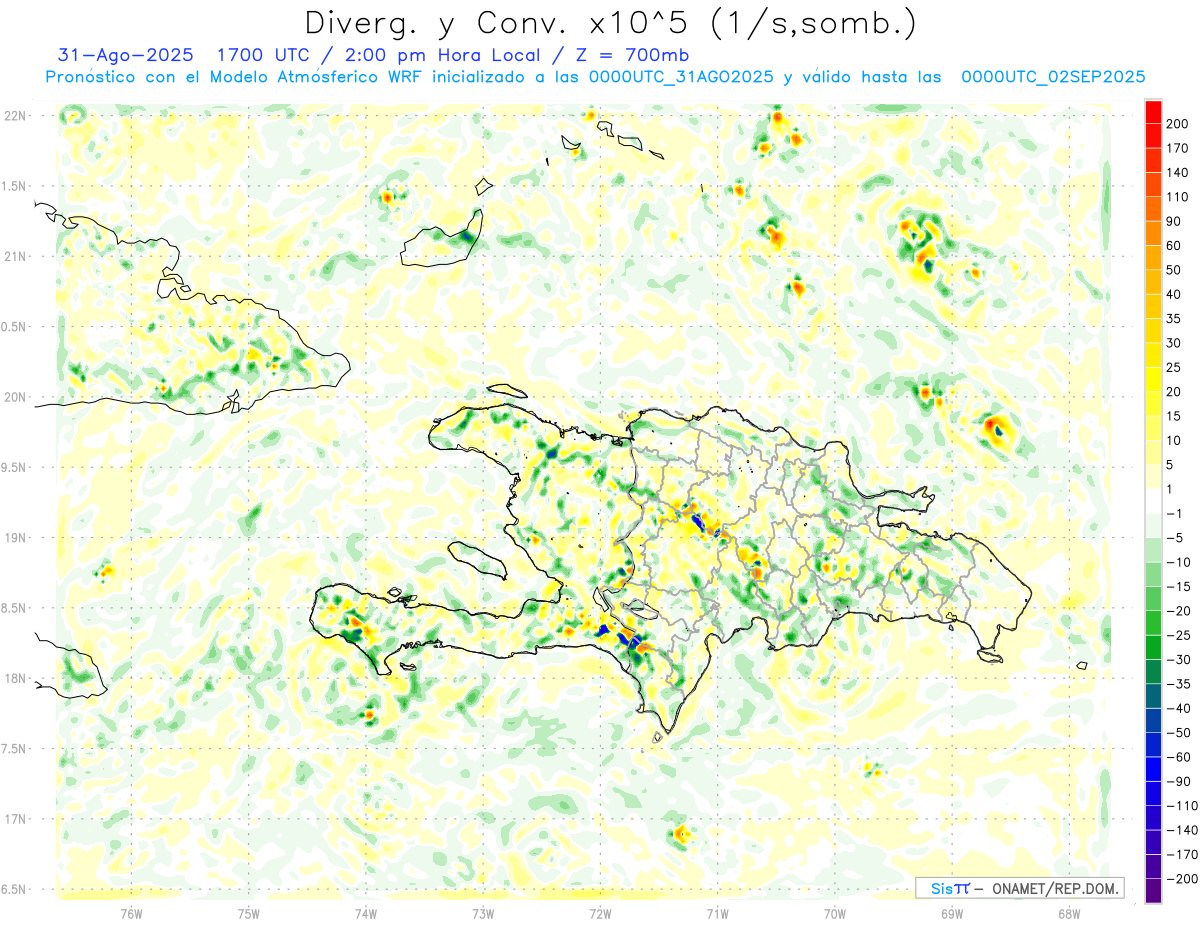
Task: Click the '72W' longitude label
Action: 600,914
